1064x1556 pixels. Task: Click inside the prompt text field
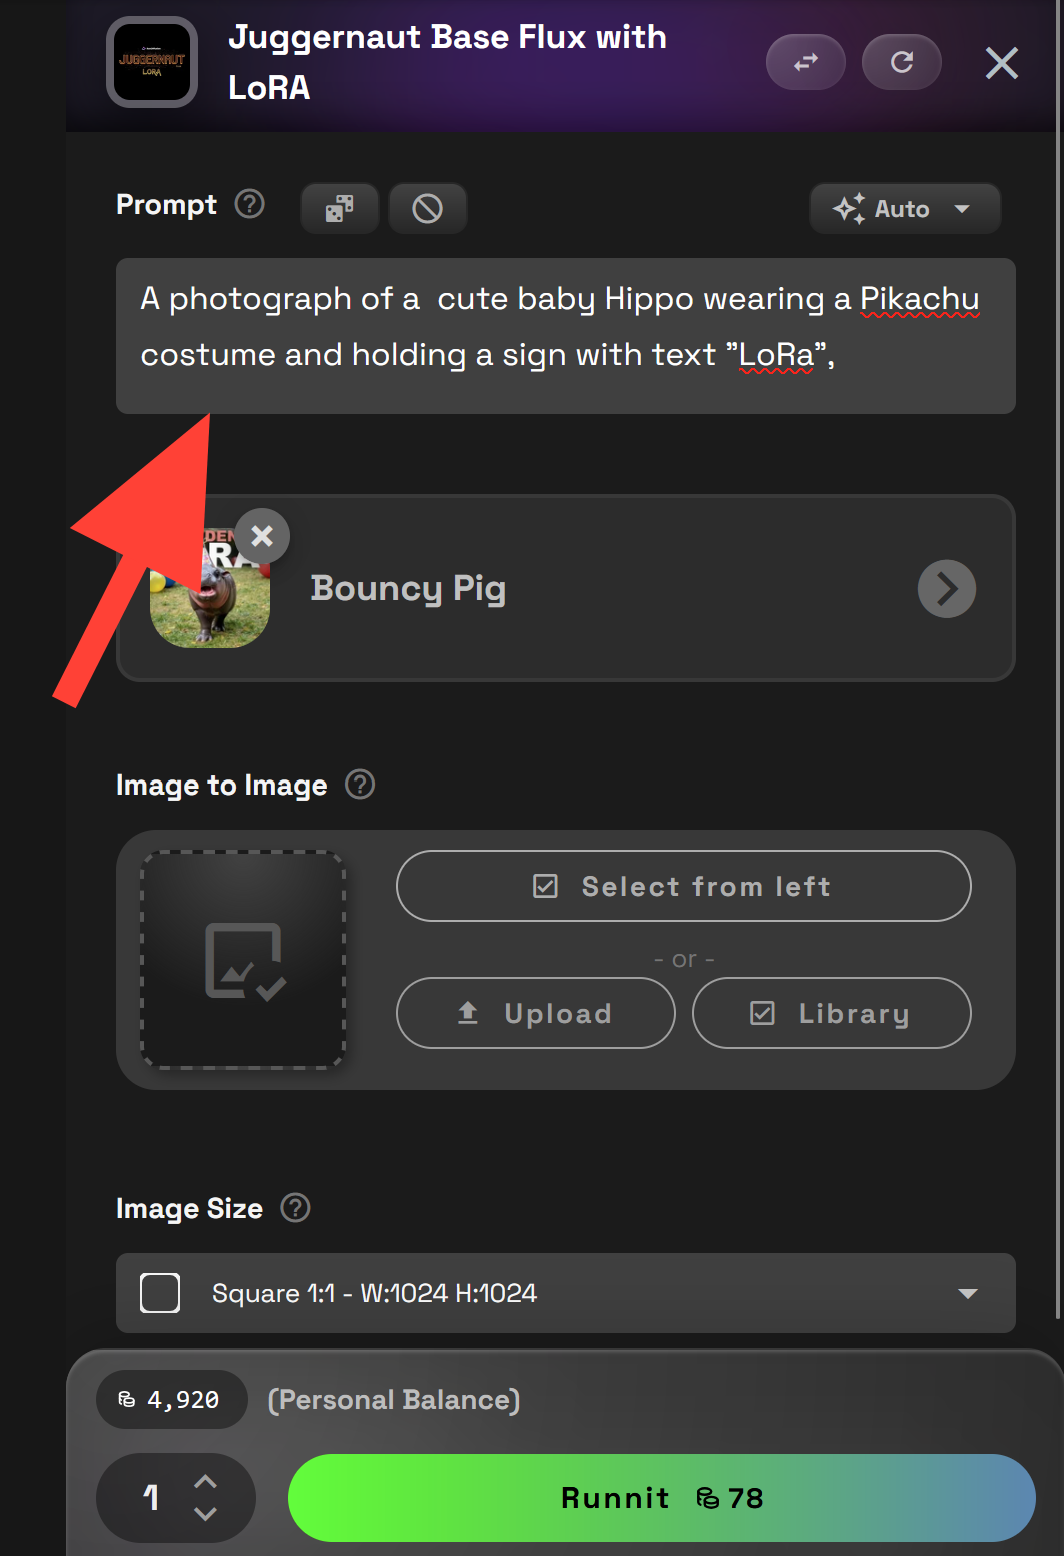click(566, 336)
